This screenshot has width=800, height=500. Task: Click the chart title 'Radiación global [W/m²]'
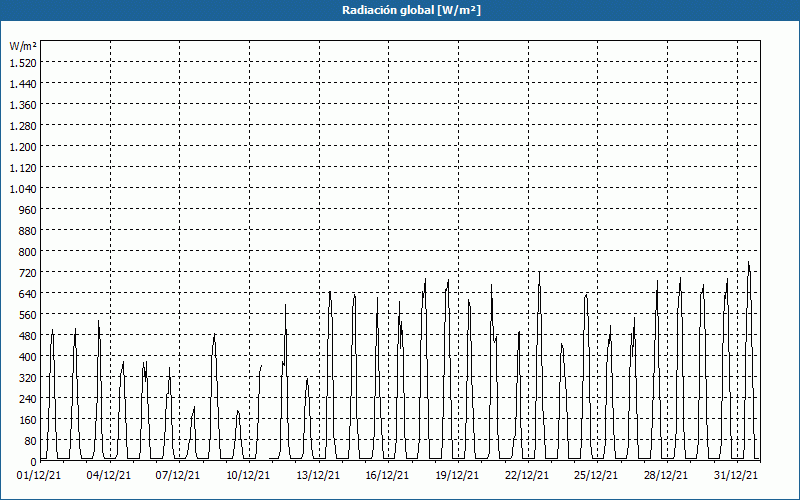pyautogui.click(x=411, y=10)
